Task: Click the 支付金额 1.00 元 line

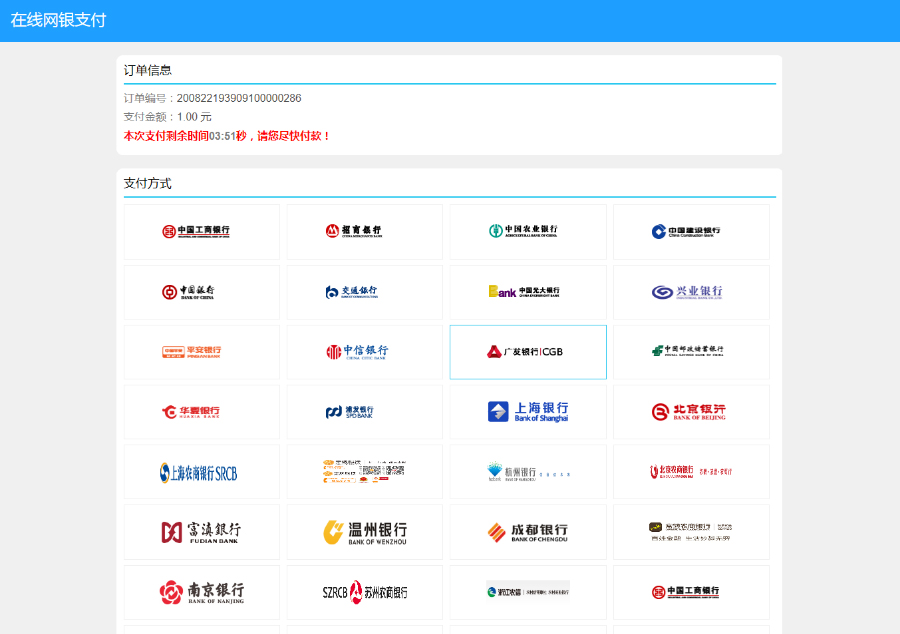Action: click(x=168, y=117)
